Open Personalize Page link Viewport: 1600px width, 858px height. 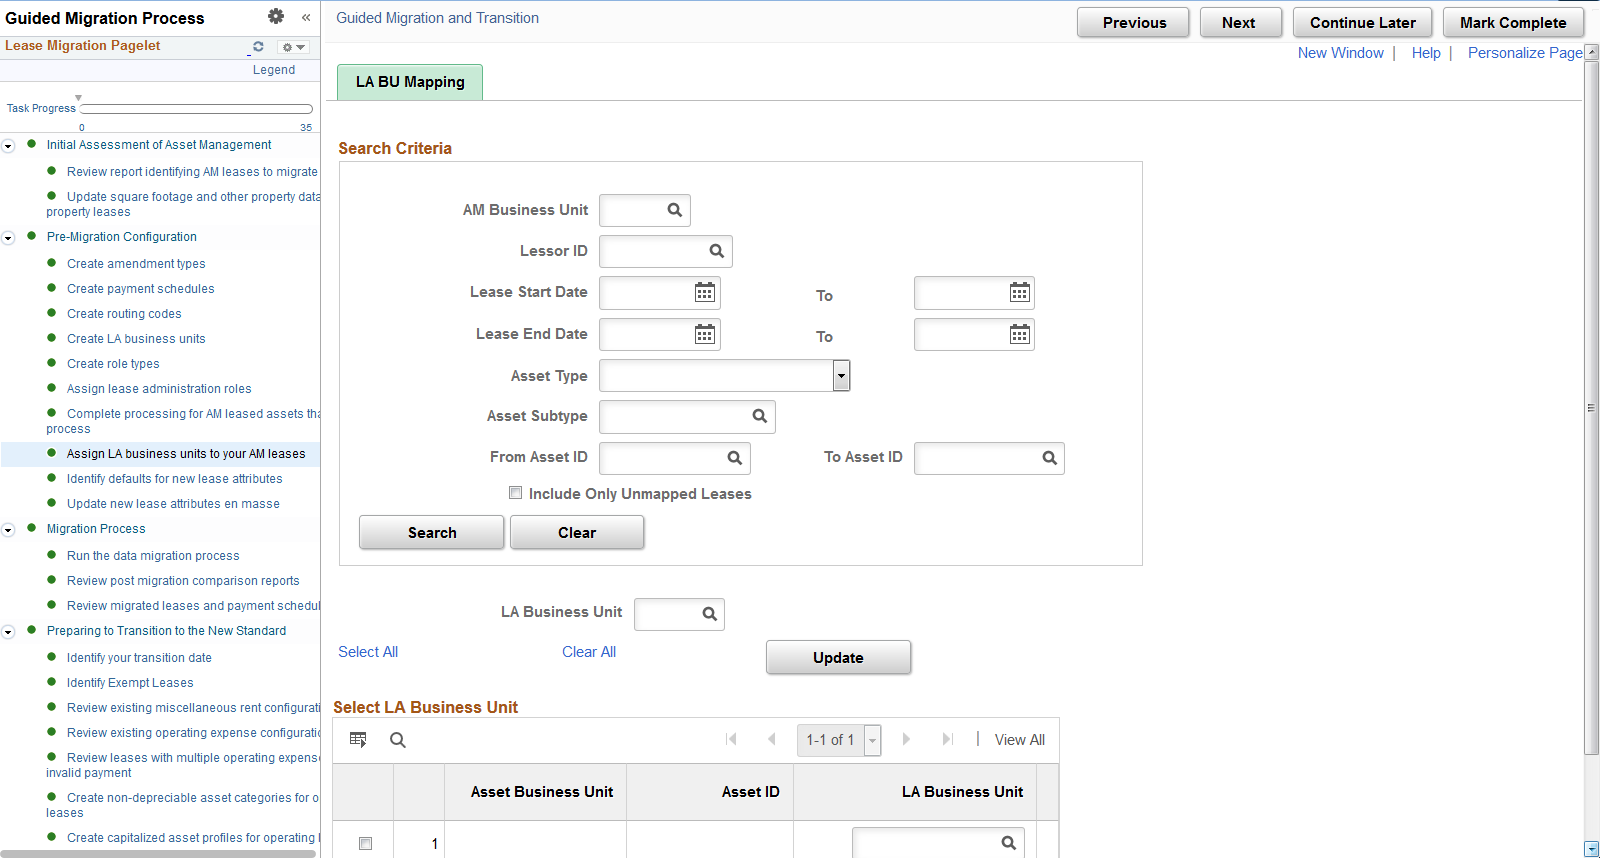[x=1525, y=53]
